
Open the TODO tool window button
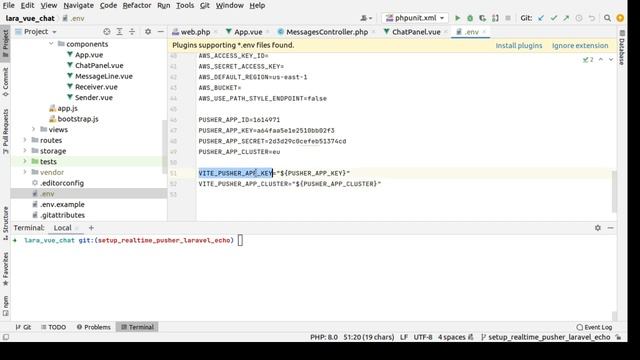tap(53, 327)
